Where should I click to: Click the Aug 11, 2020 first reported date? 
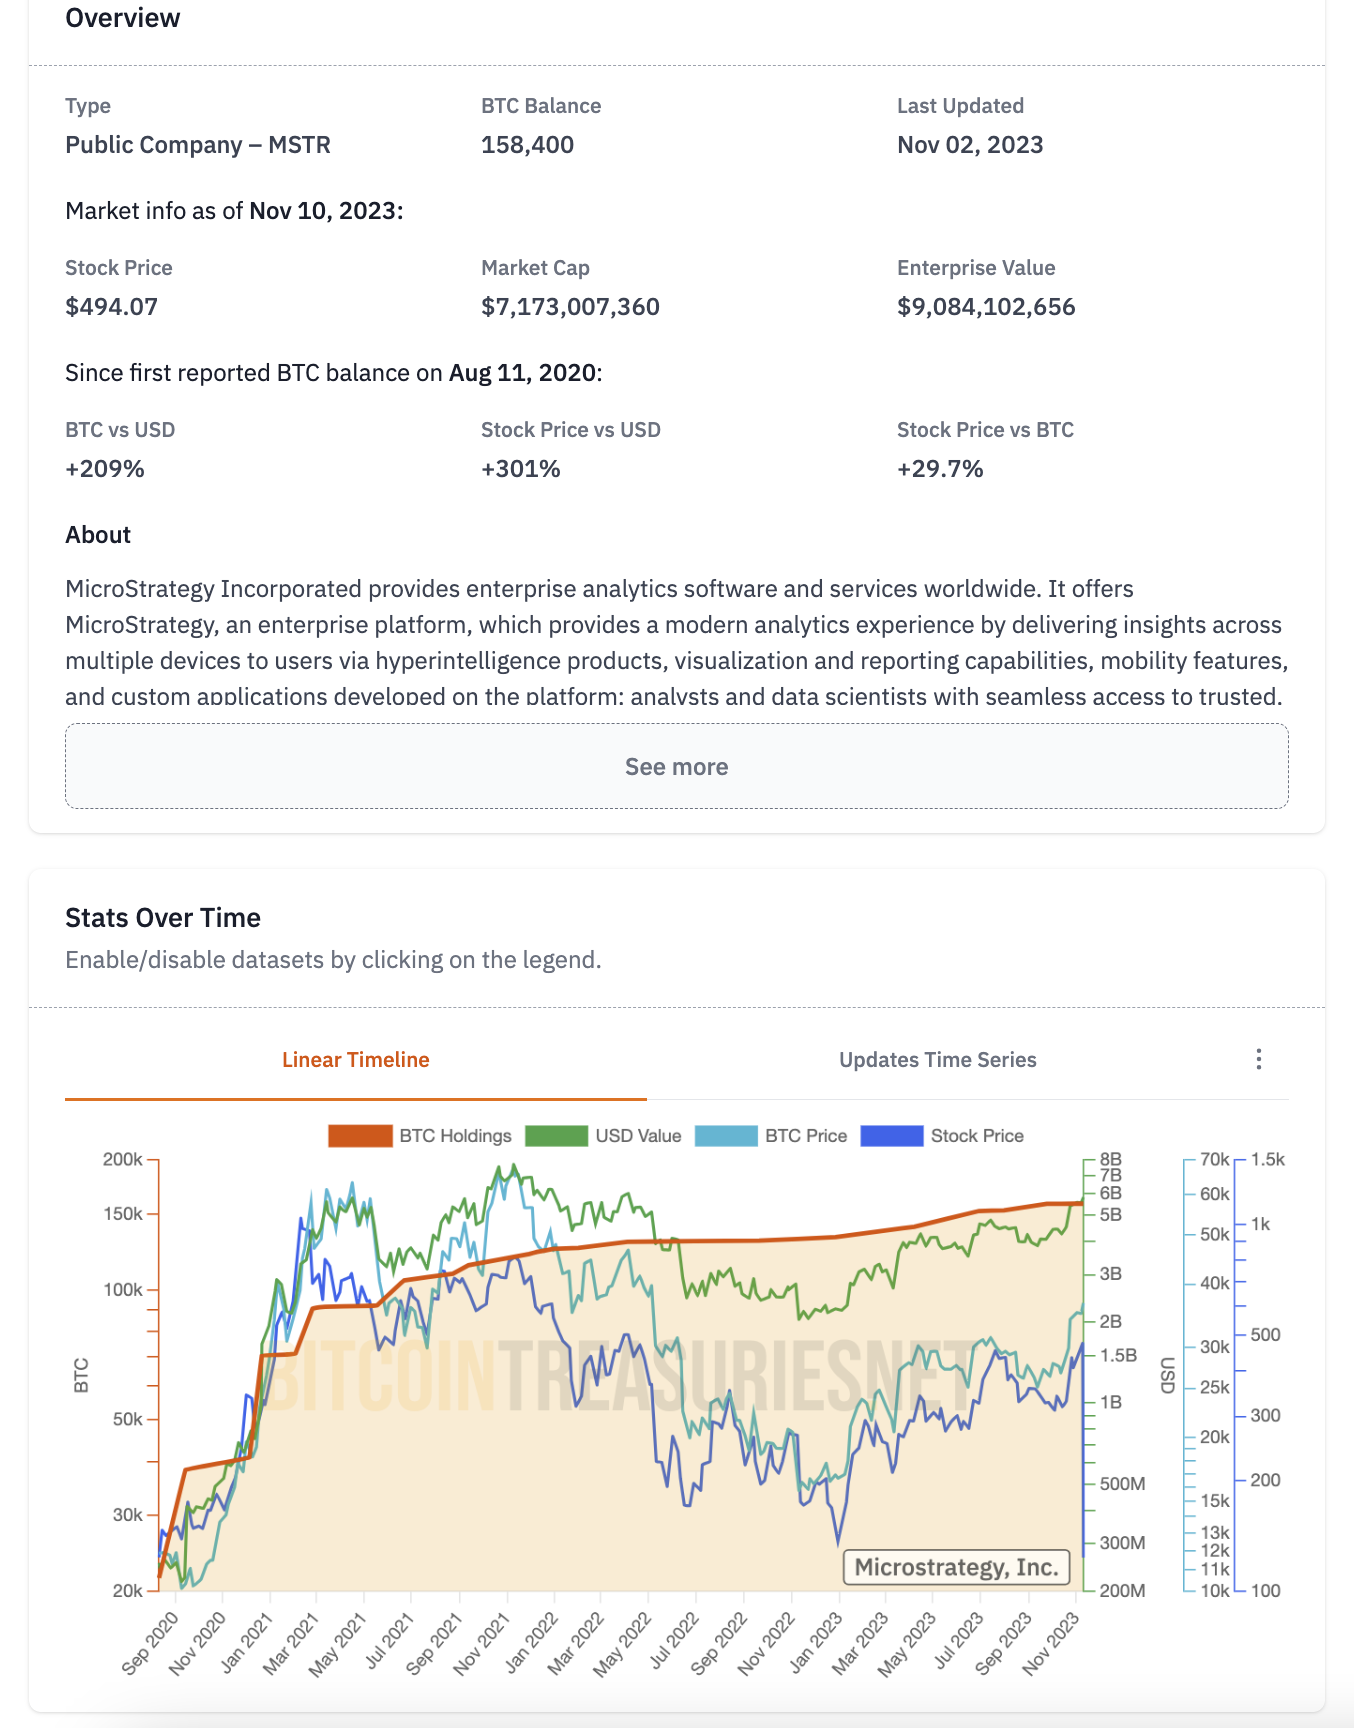point(523,373)
